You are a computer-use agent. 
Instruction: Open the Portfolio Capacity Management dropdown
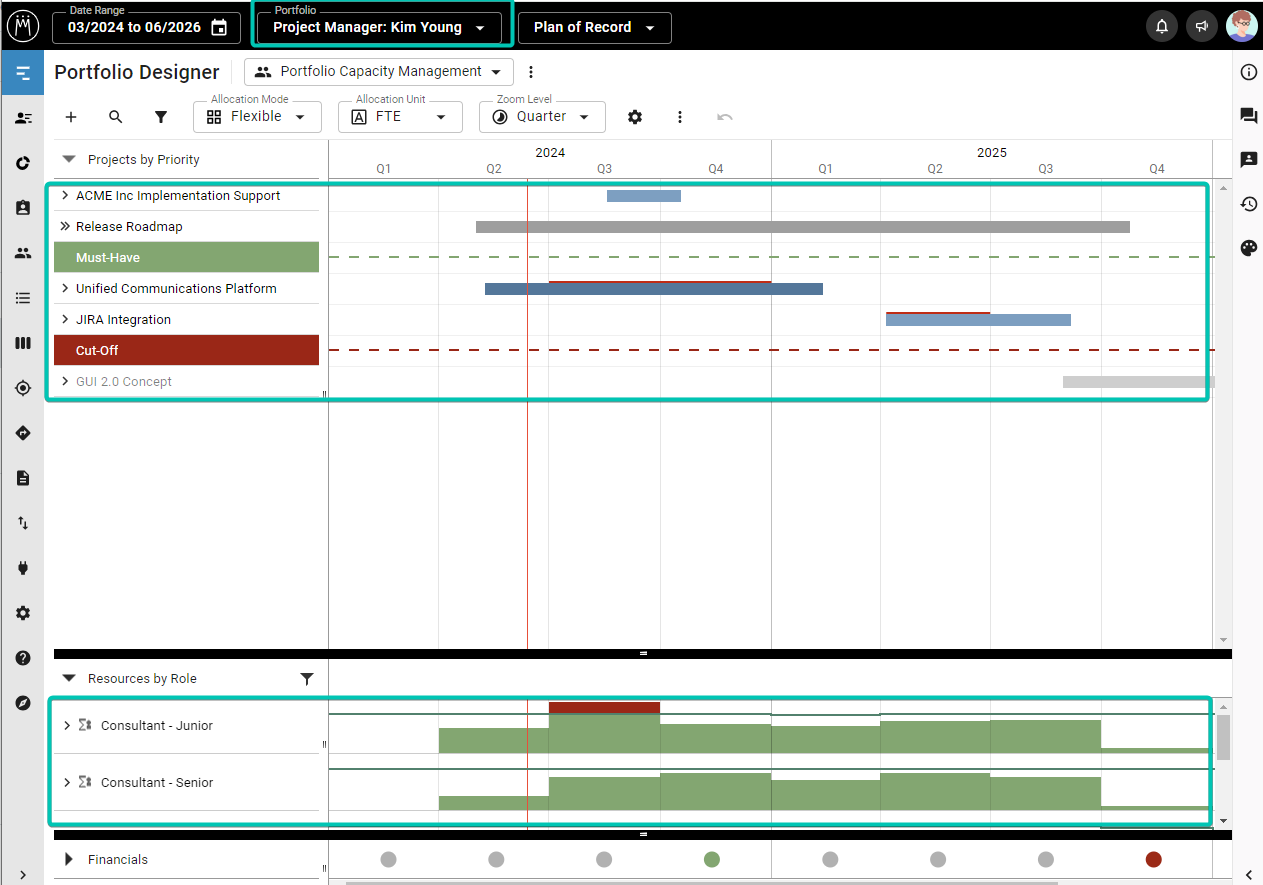pyautogui.click(x=379, y=72)
